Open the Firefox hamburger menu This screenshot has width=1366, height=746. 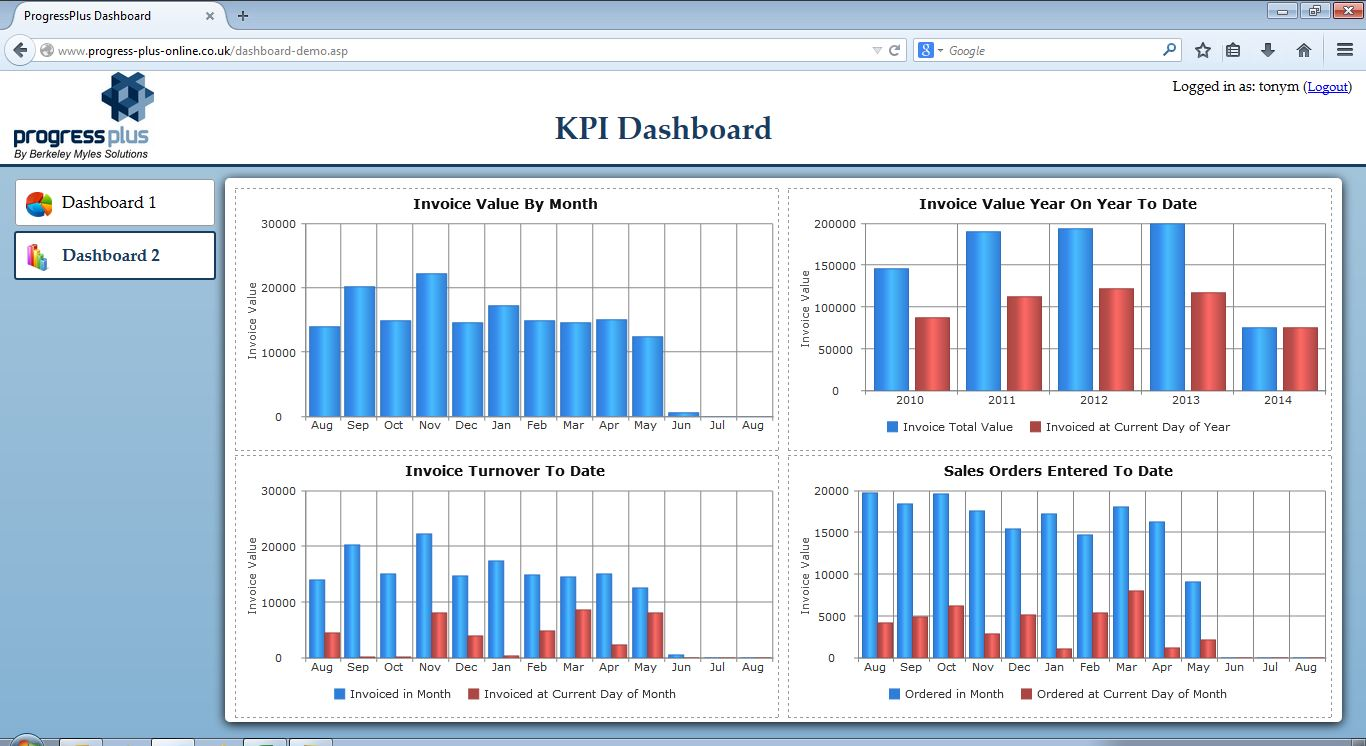pyautogui.click(x=1344, y=50)
